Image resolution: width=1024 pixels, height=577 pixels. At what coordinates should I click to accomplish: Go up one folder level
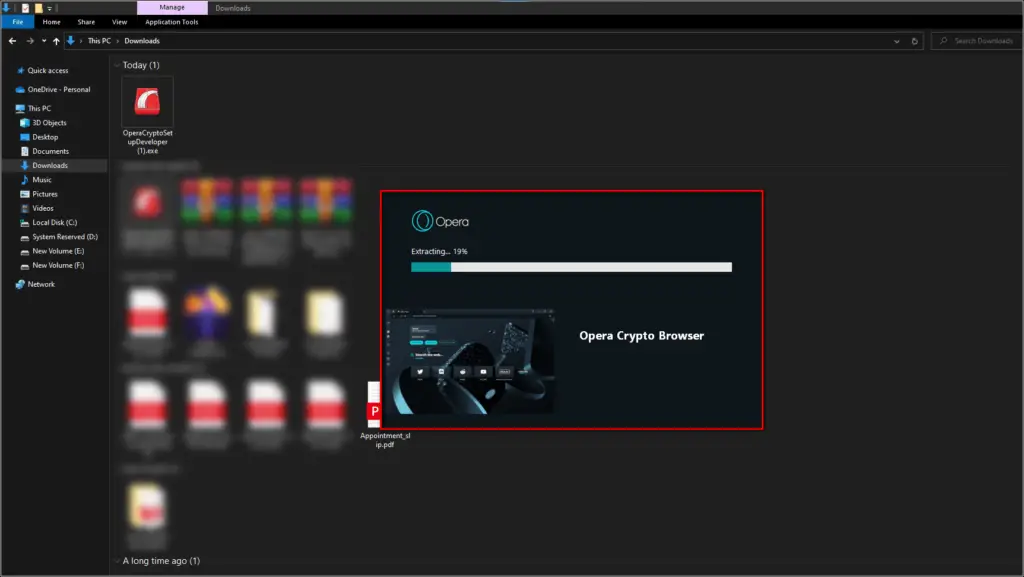pos(56,40)
